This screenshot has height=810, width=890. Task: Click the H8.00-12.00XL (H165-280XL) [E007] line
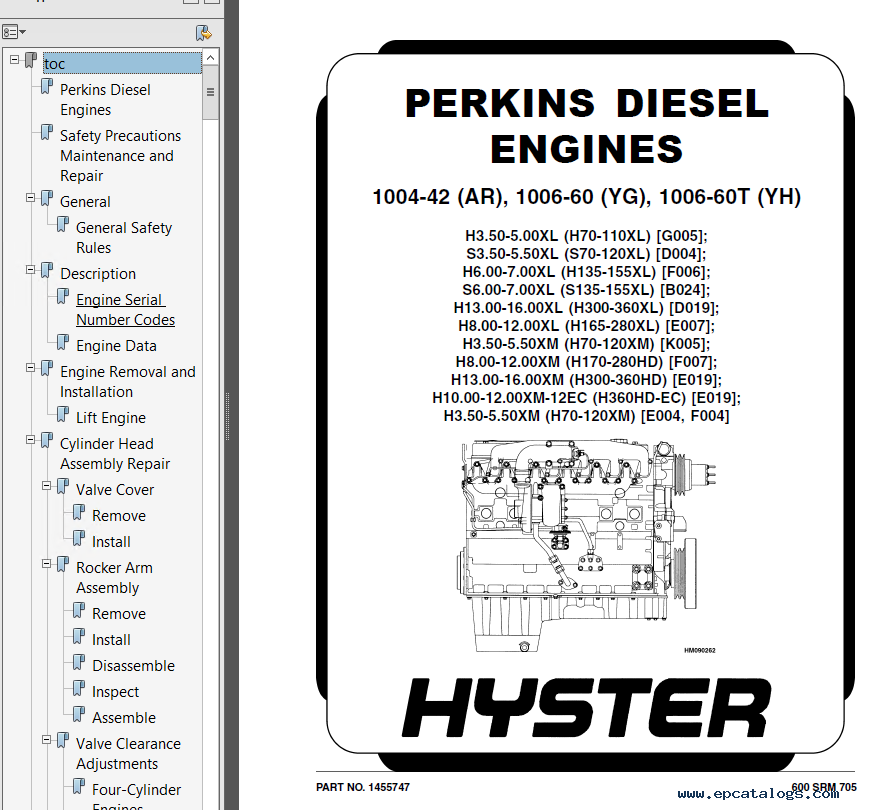(x=586, y=326)
